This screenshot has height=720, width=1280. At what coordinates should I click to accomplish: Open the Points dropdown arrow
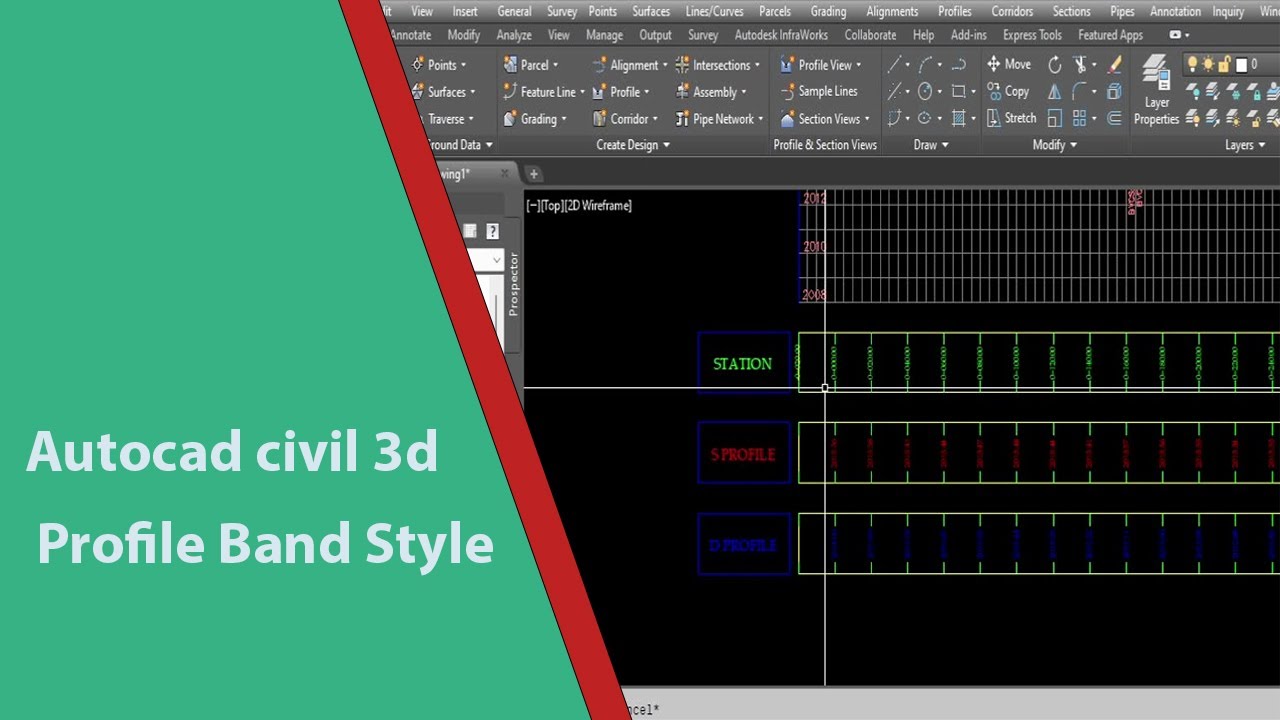click(463, 66)
